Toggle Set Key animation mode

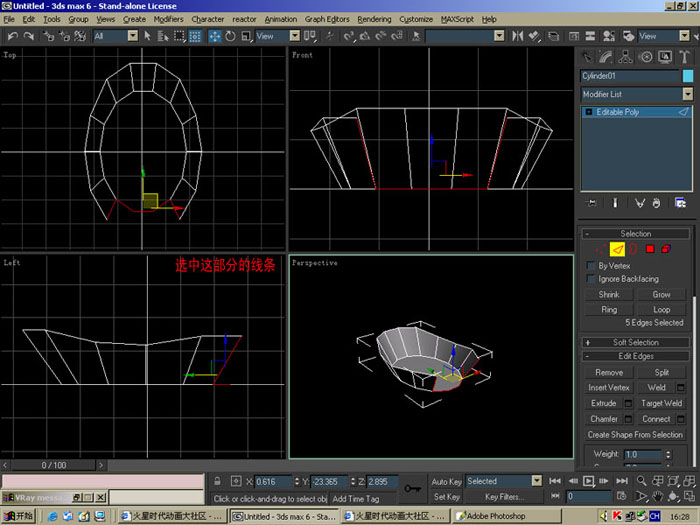pos(446,496)
